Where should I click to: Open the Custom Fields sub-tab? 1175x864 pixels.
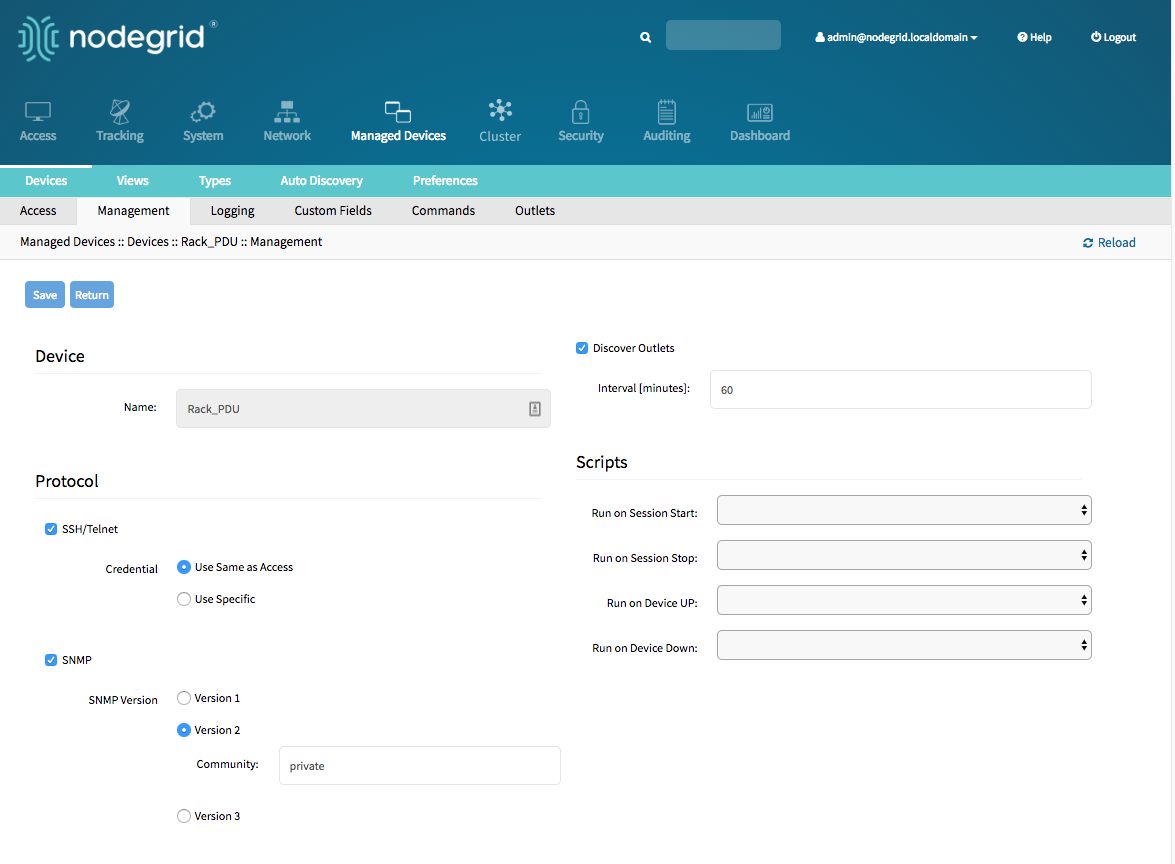[x=333, y=211]
